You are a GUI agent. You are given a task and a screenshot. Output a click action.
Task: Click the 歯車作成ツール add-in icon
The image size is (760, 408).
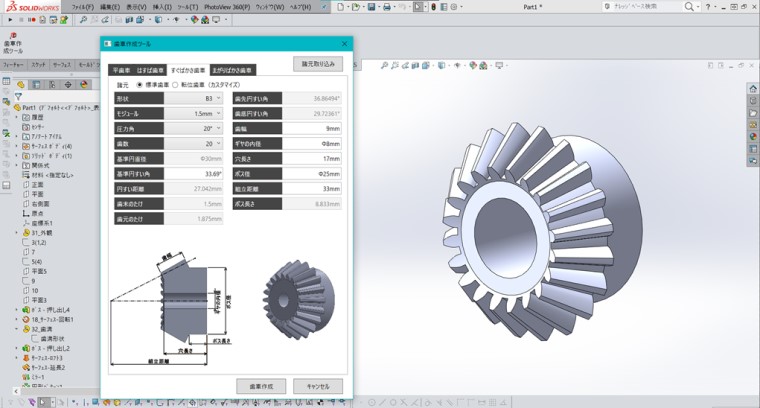tap(13, 43)
